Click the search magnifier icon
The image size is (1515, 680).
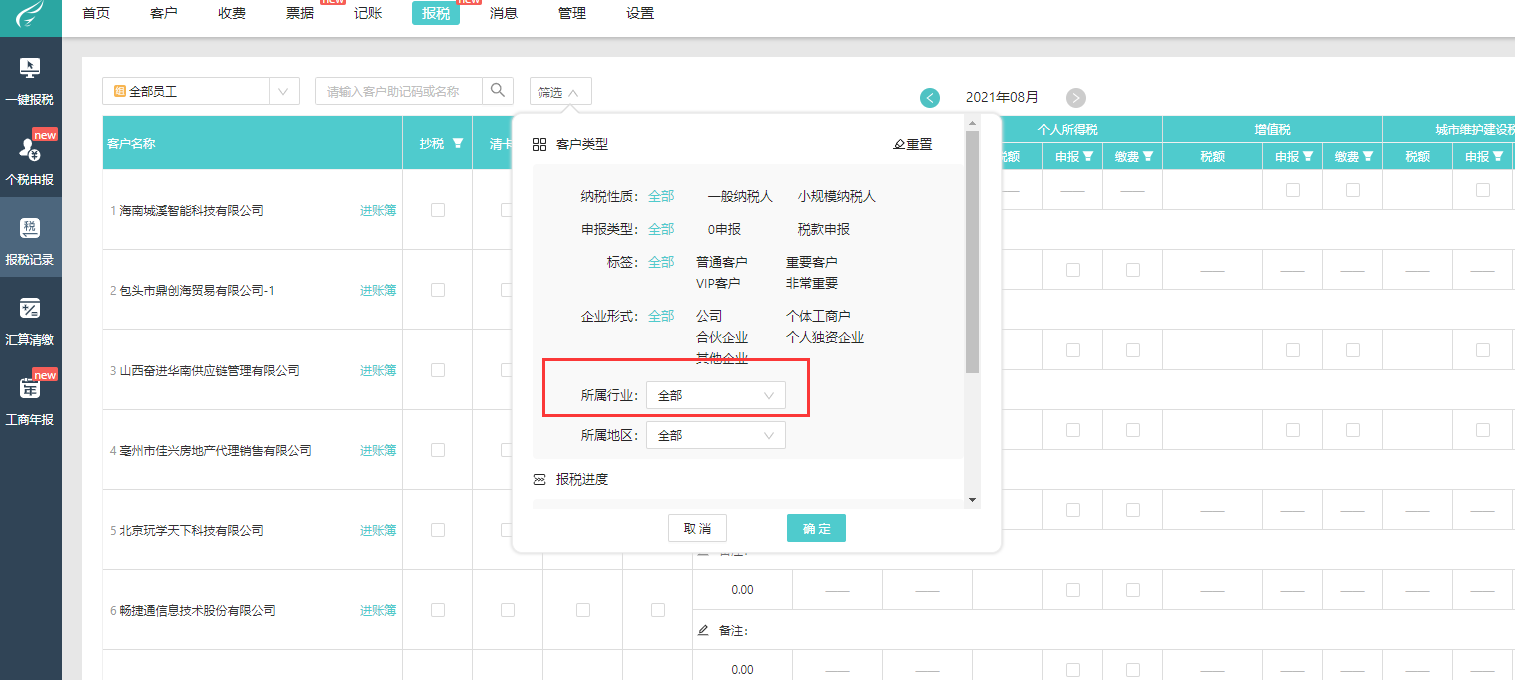tap(498, 91)
